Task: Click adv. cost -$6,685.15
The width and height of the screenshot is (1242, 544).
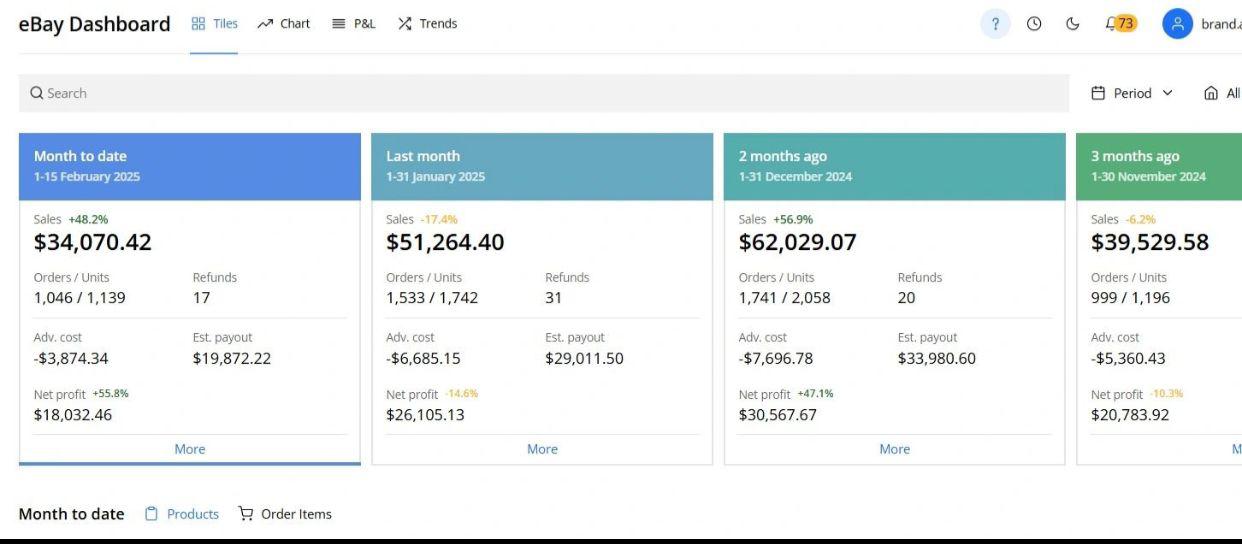Action: tap(423, 358)
